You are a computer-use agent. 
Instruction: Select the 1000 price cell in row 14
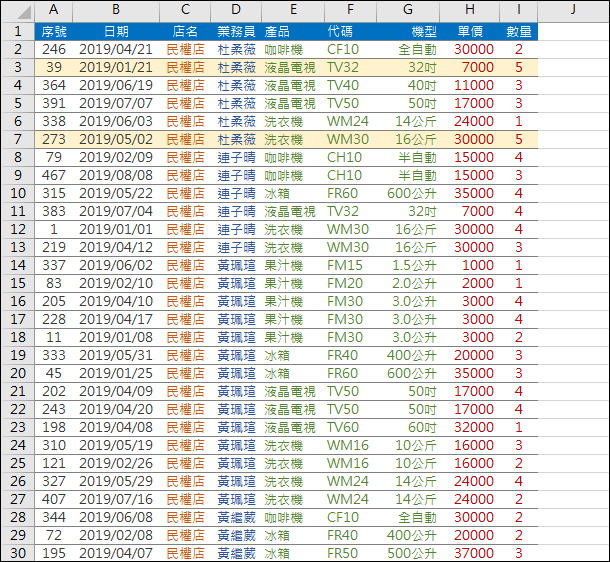pyautogui.click(x=470, y=265)
